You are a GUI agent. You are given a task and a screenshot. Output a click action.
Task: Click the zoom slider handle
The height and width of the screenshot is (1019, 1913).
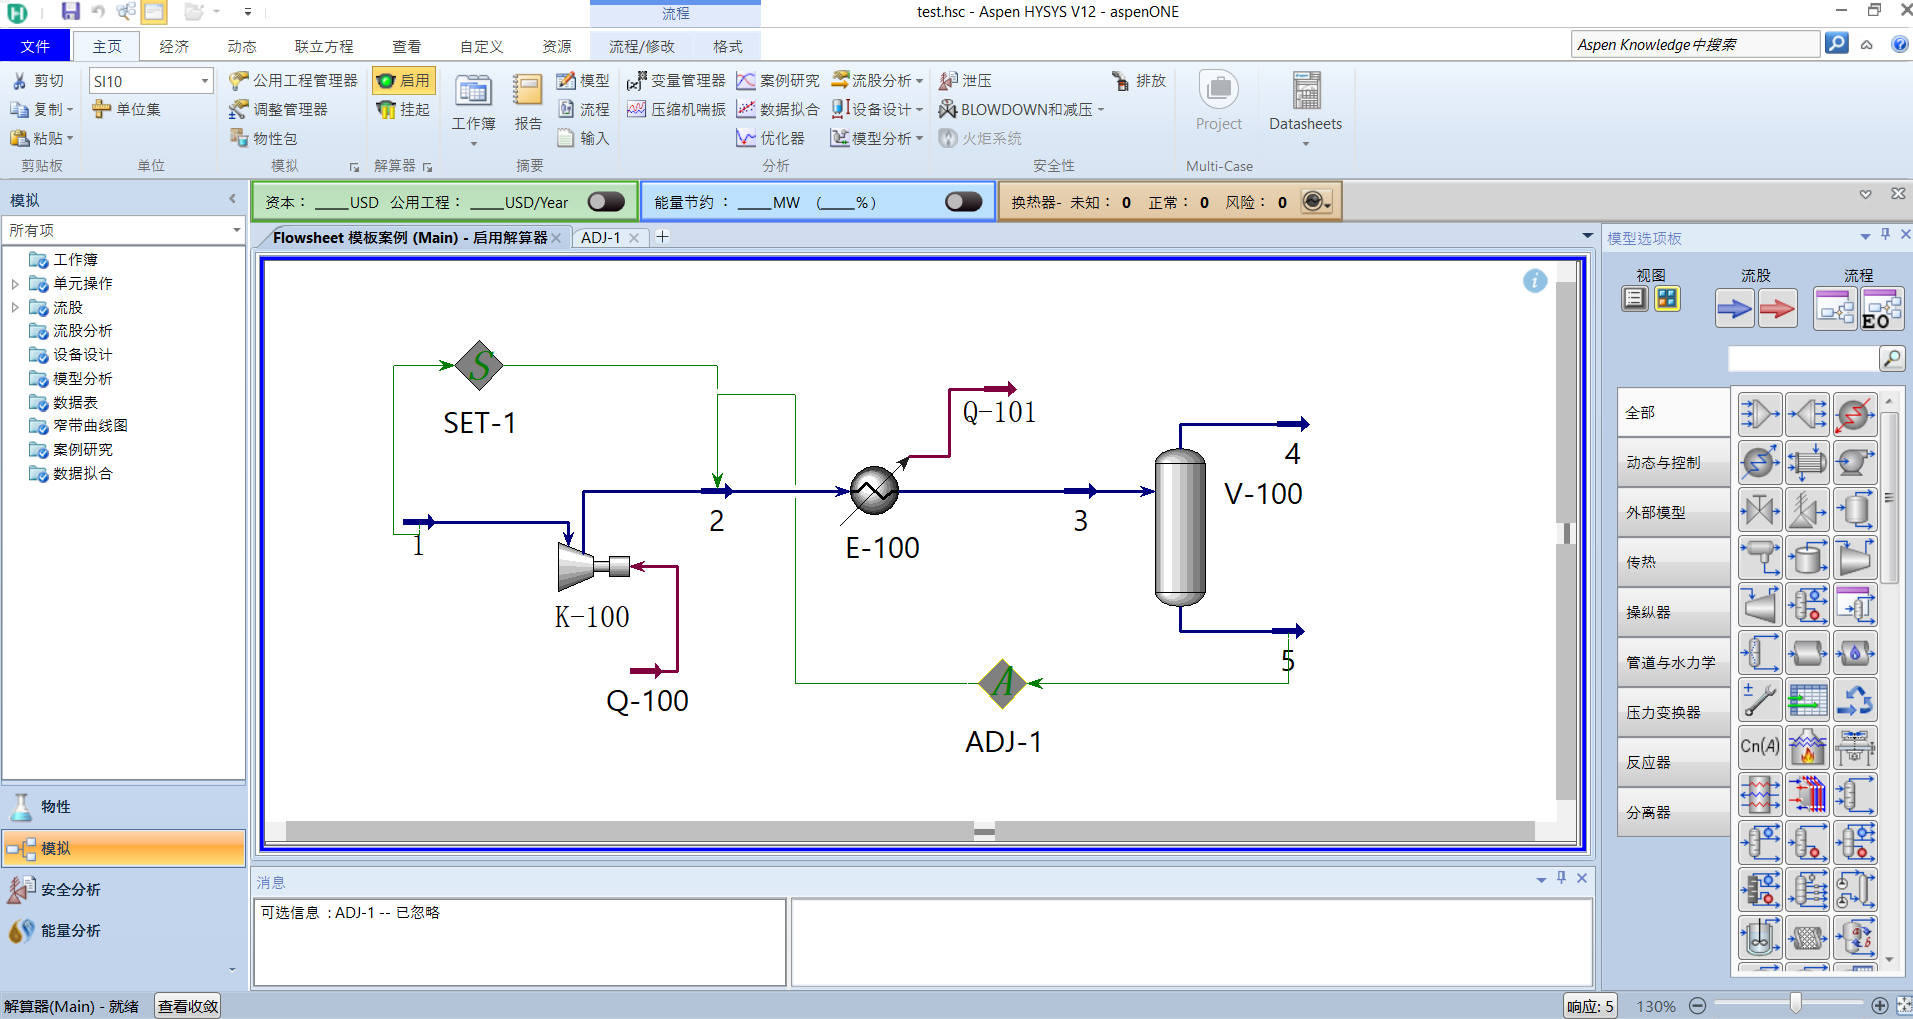[x=1796, y=1004]
